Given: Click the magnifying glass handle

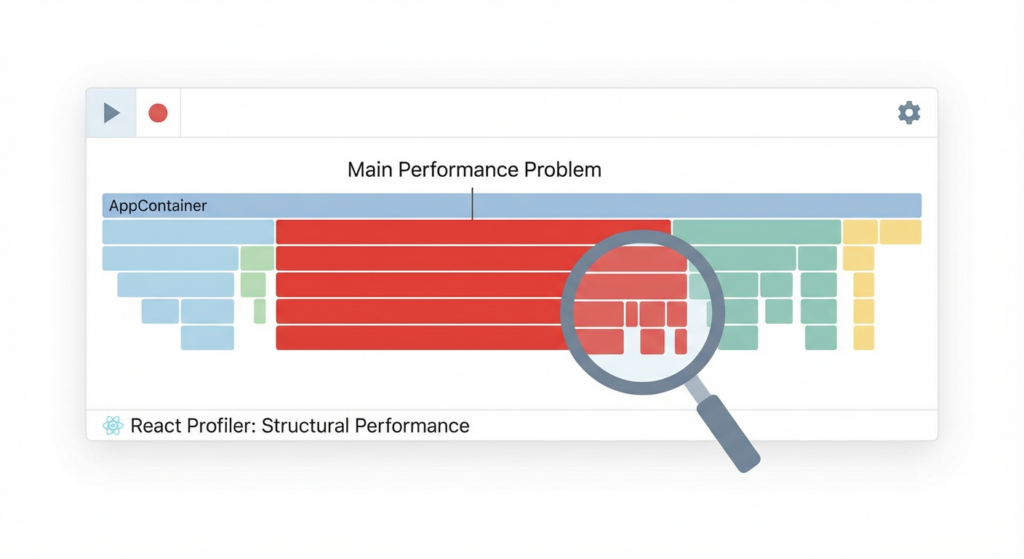Looking at the screenshot, I should (x=725, y=432).
